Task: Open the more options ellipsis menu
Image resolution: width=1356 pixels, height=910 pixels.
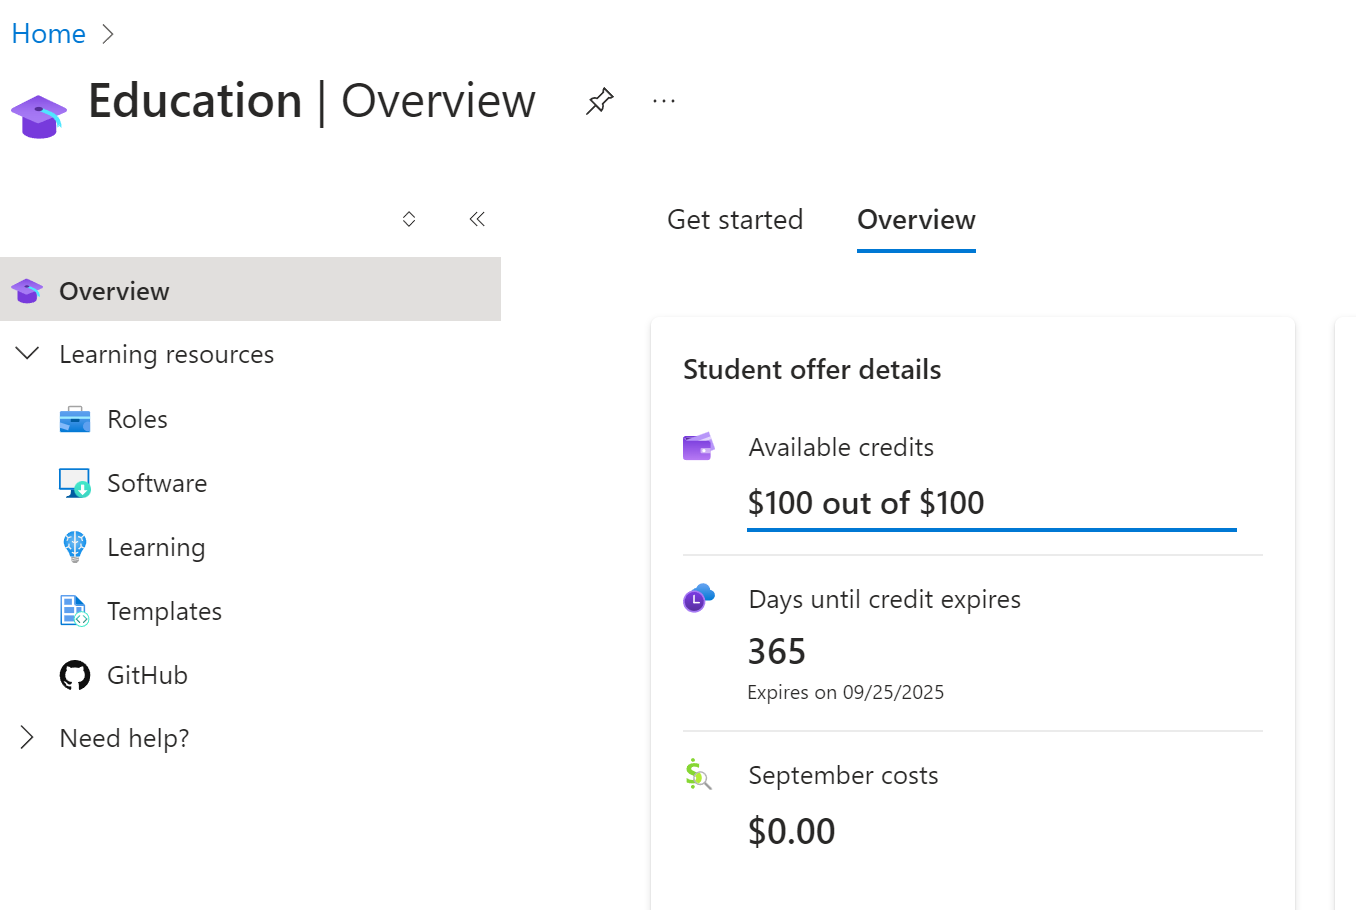Action: (x=664, y=101)
